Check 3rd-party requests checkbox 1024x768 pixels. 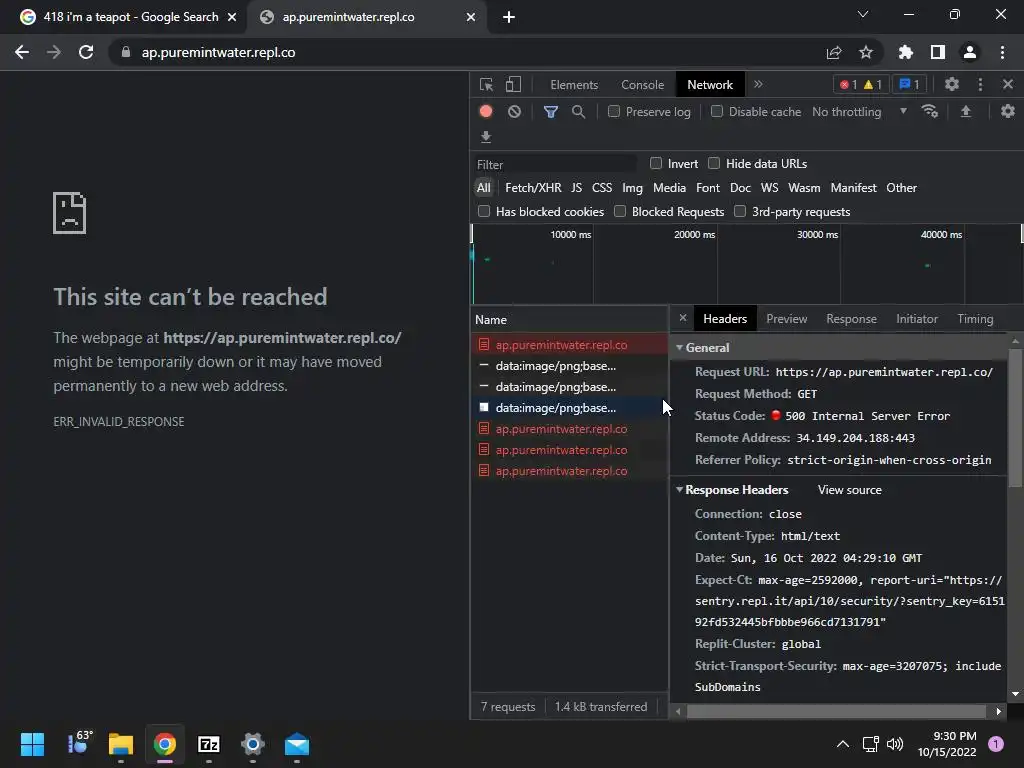(x=740, y=211)
